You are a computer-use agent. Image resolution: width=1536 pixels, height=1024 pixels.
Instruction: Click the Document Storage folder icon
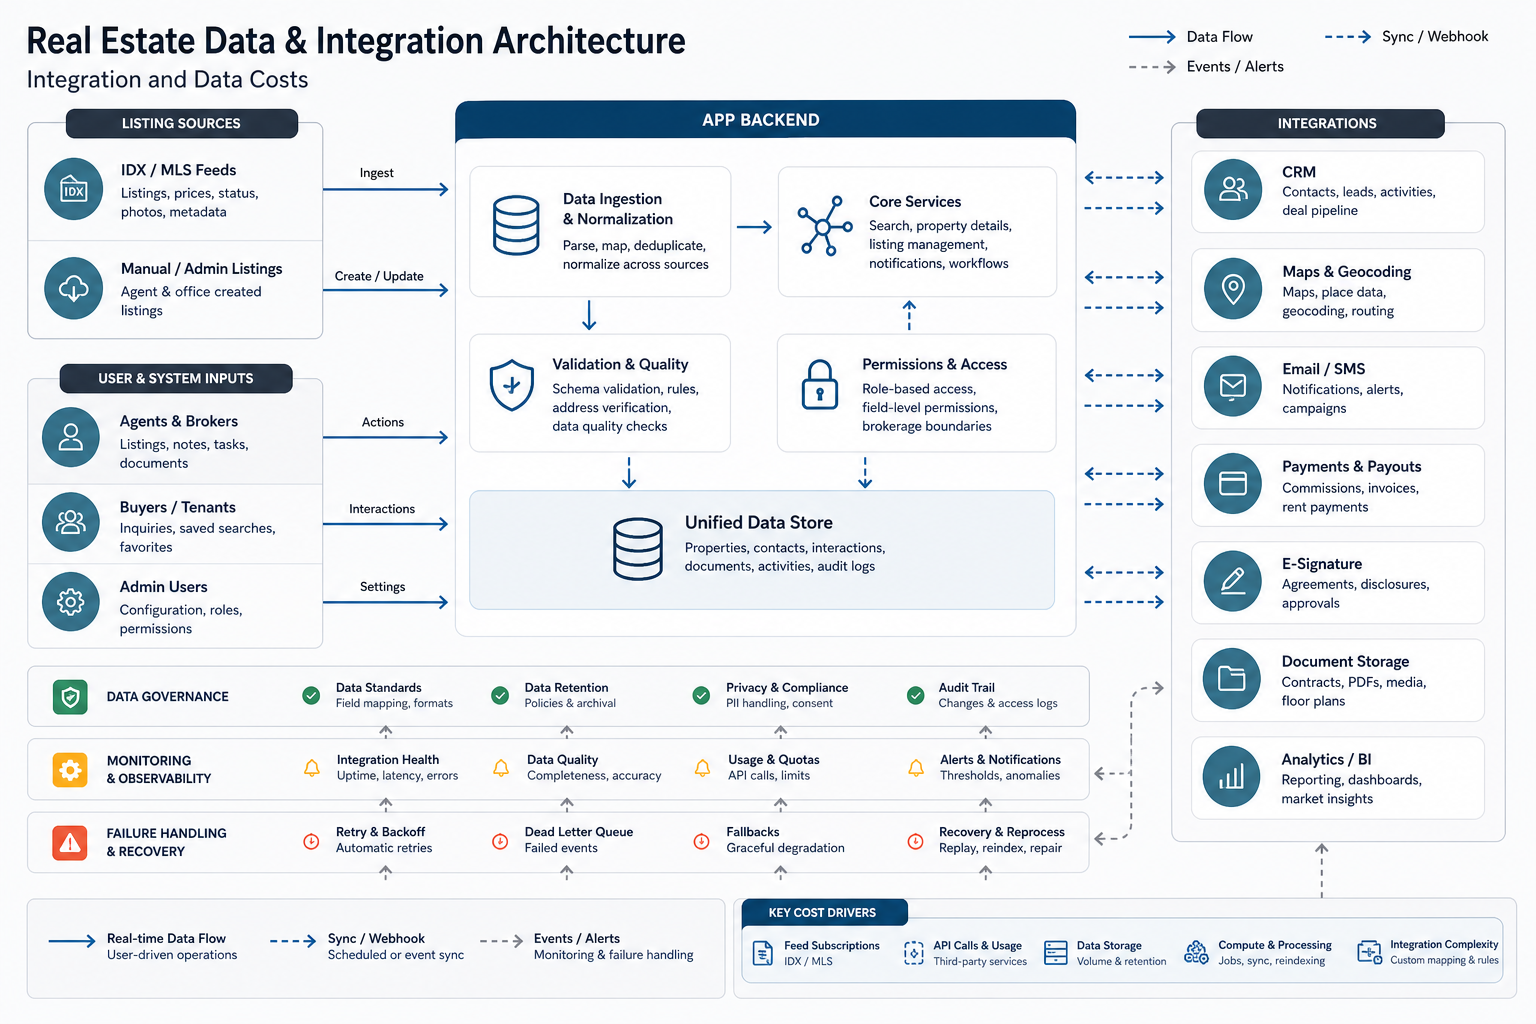pyautogui.click(x=1232, y=678)
